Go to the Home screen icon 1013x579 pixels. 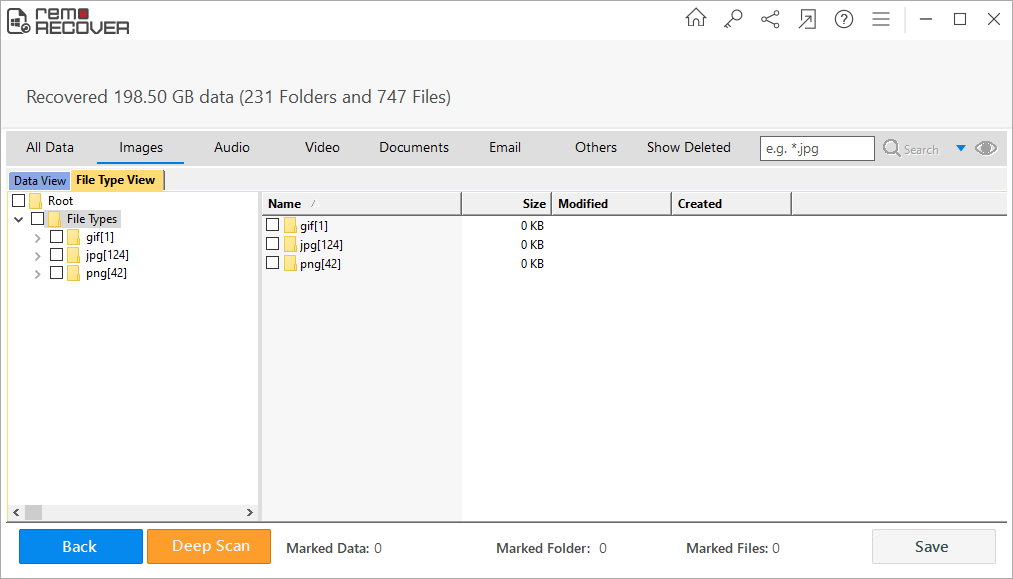(x=695, y=19)
